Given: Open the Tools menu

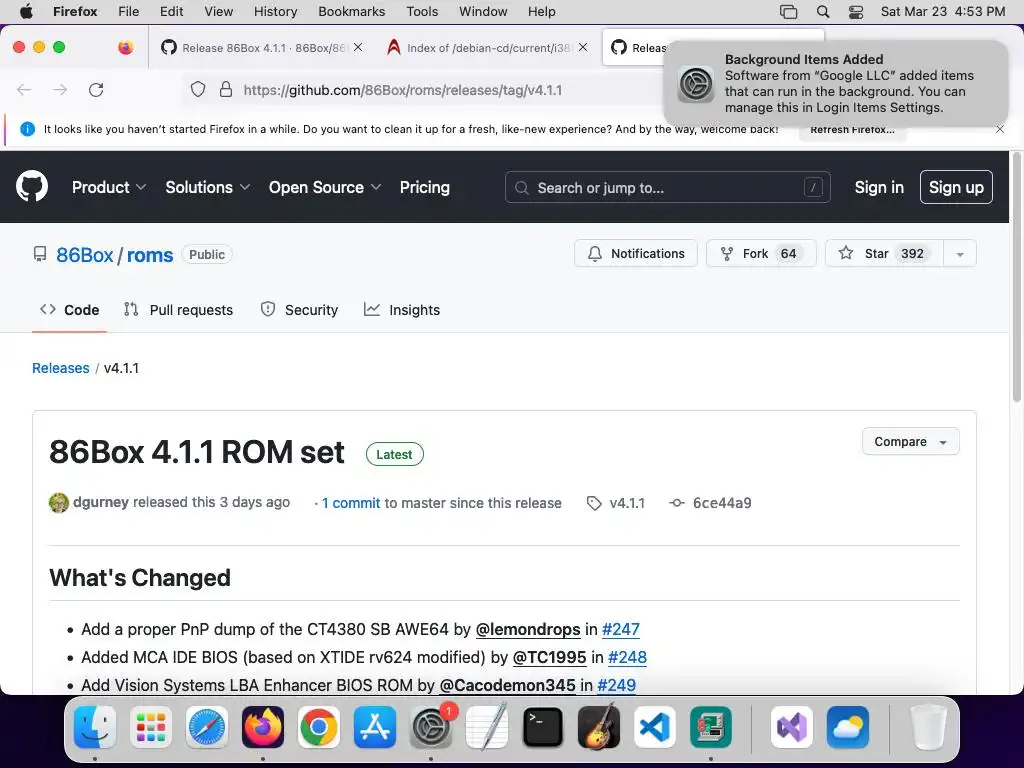Looking at the screenshot, I should point(422,11).
